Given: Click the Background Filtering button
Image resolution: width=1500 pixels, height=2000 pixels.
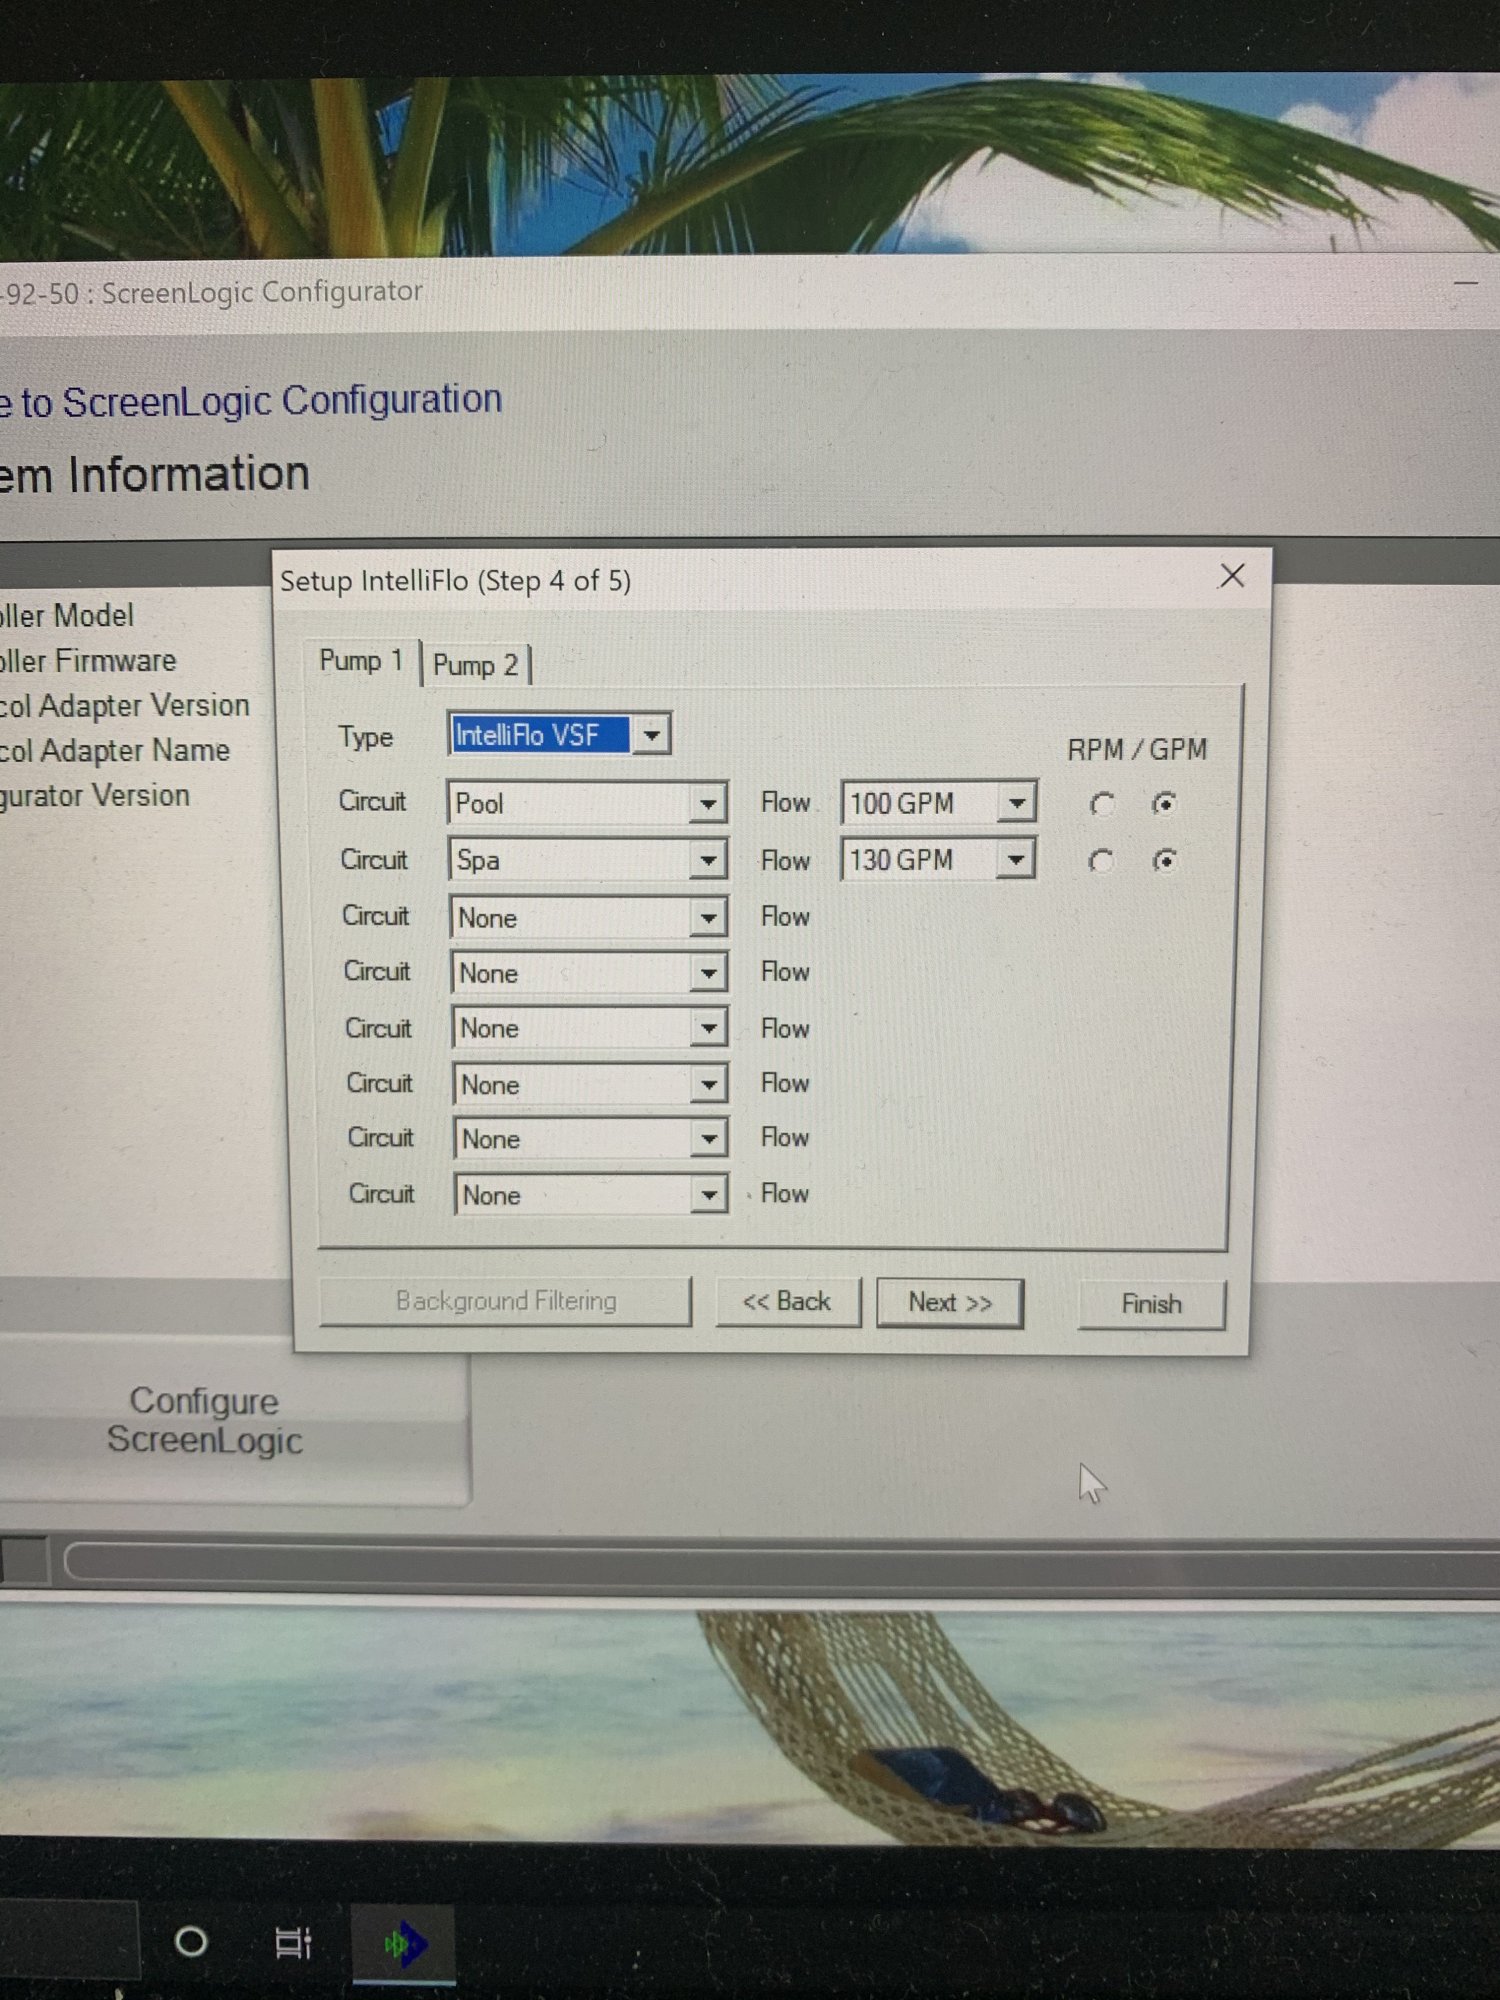Looking at the screenshot, I should point(505,1301).
